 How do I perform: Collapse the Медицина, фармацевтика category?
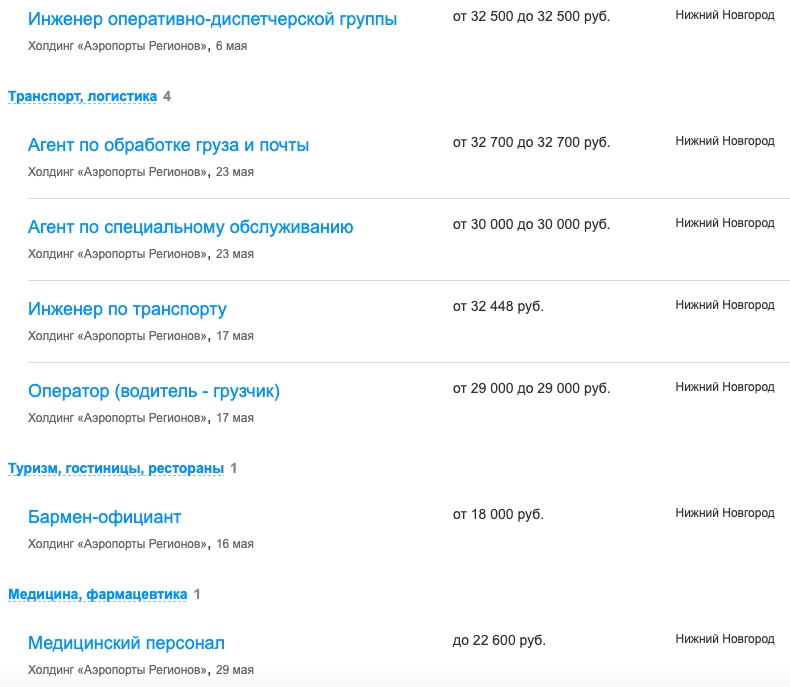pyautogui.click(x=98, y=594)
